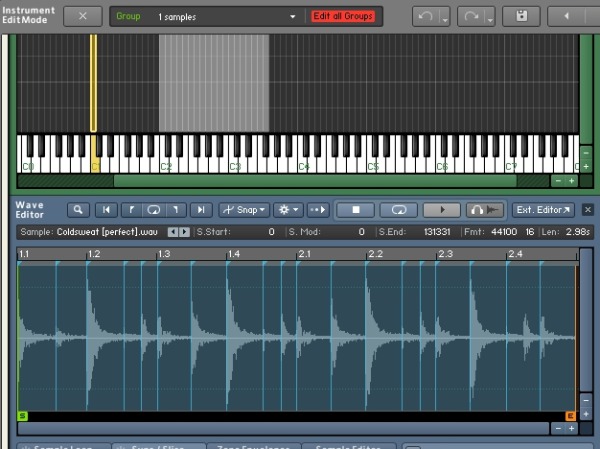
Task: Close the Wave Editor panel
Action: tap(588, 210)
